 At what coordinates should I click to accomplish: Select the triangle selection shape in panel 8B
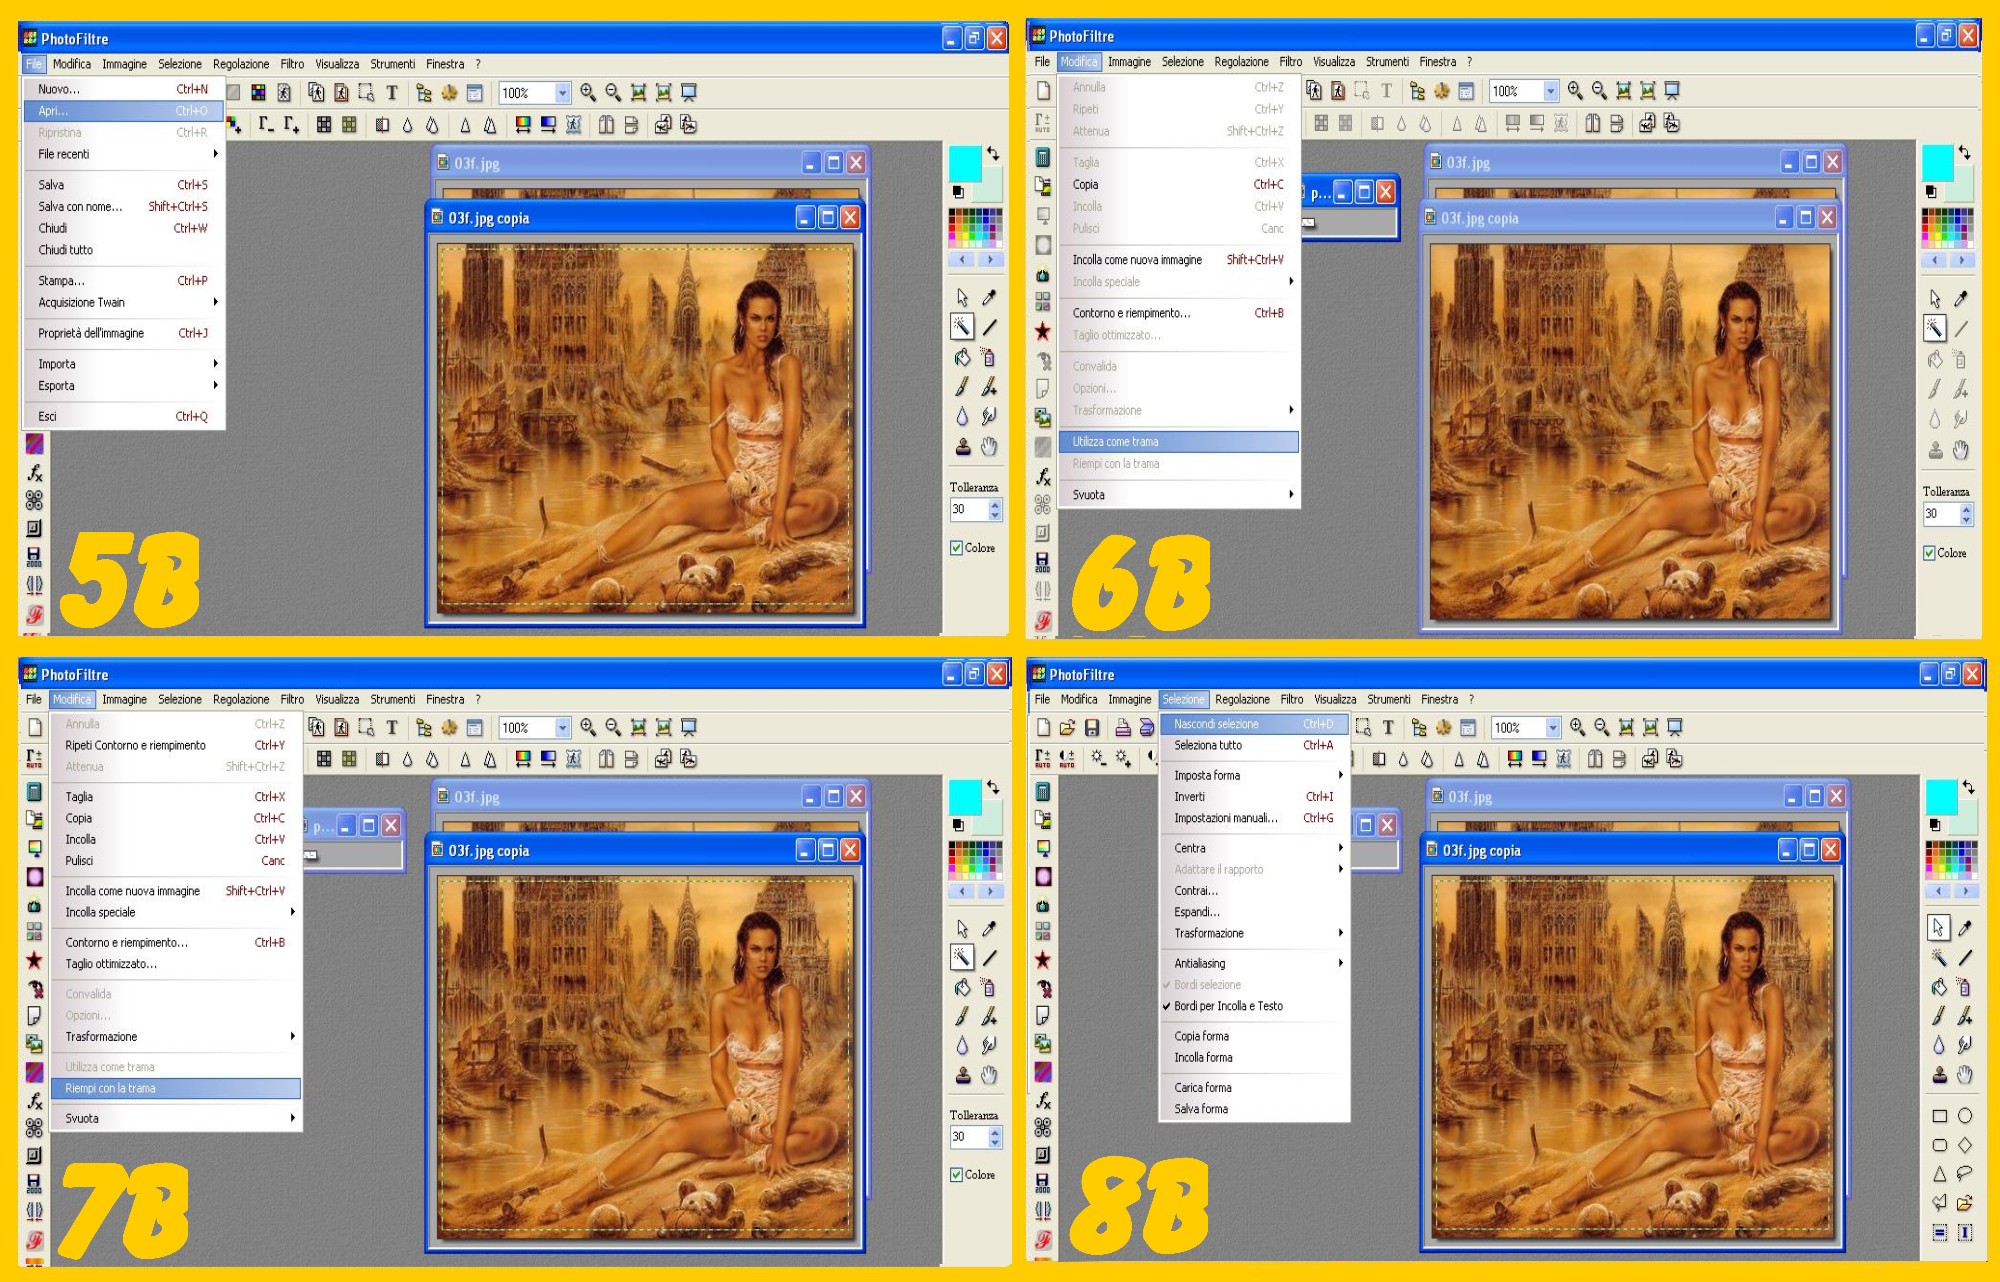pyautogui.click(x=1939, y=1174)
